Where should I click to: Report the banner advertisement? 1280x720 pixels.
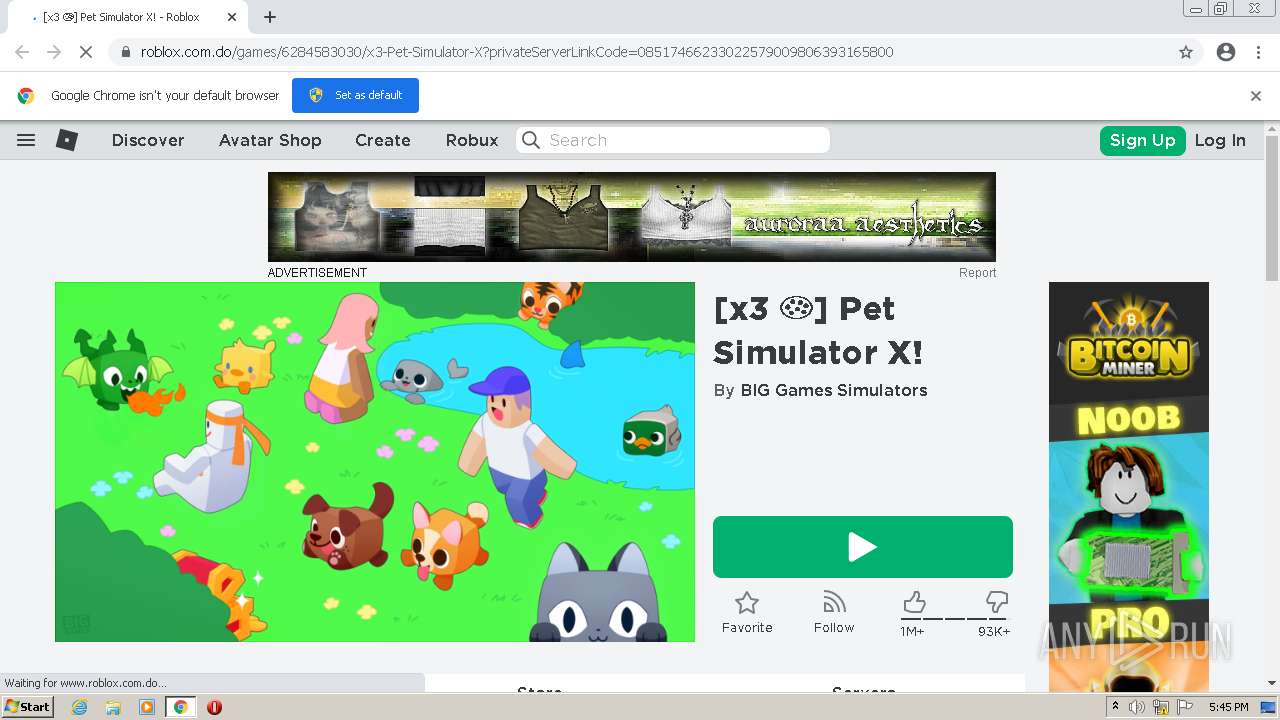point(977,272)
